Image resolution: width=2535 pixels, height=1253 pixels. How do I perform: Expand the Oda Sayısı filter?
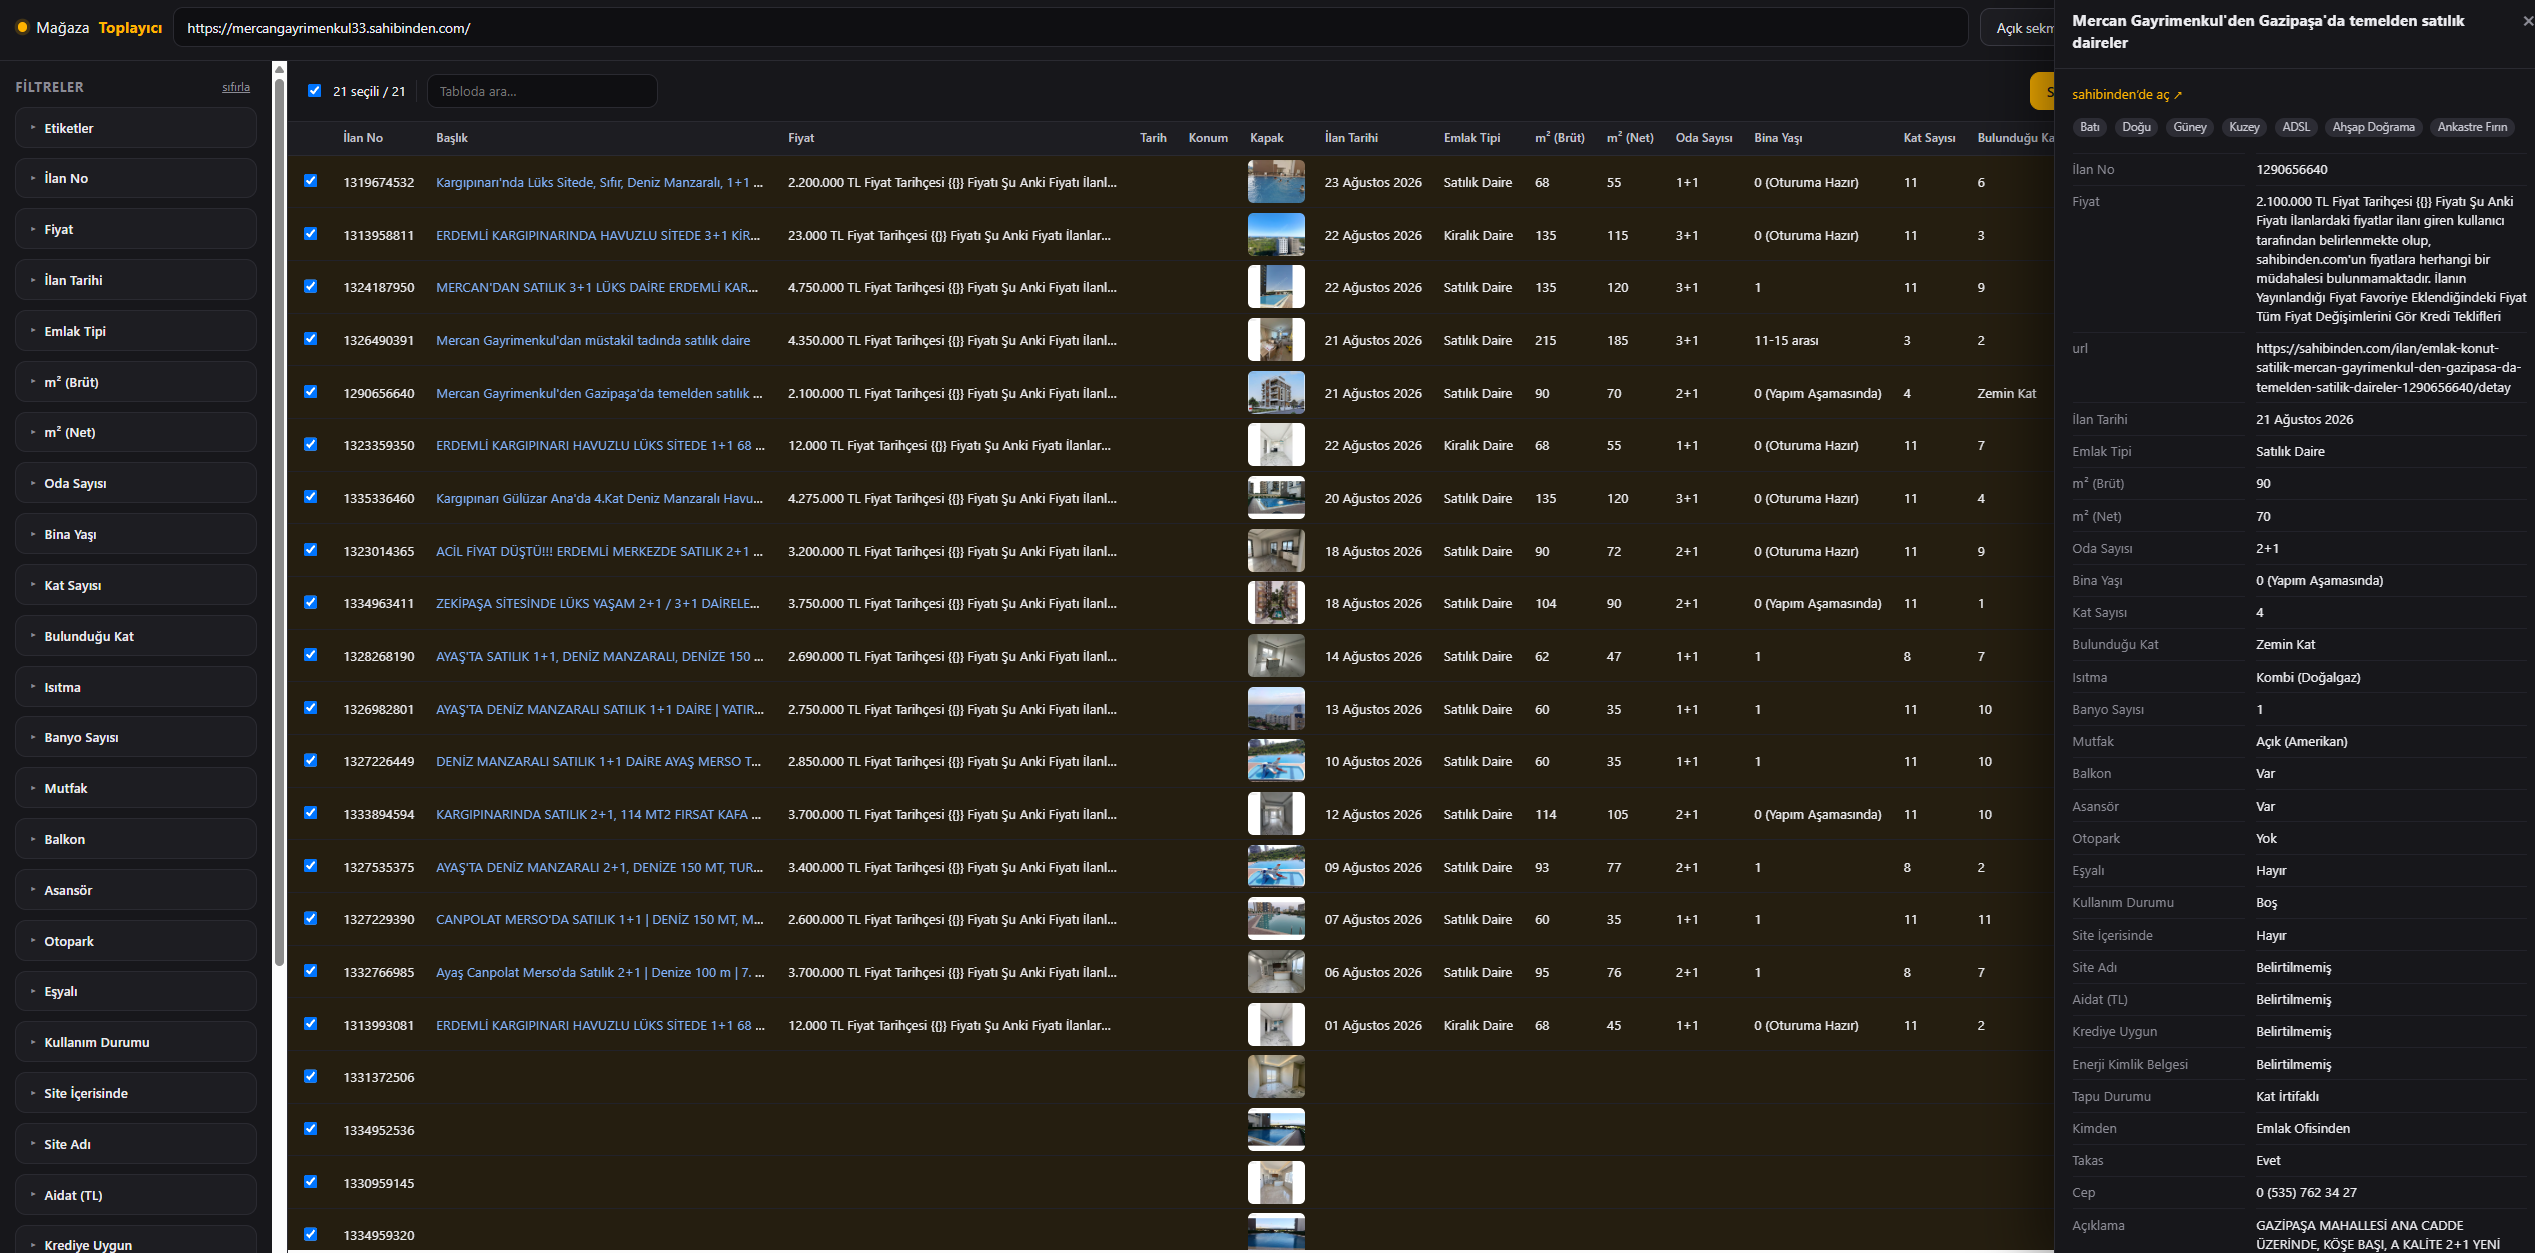[x=136, y=483]
